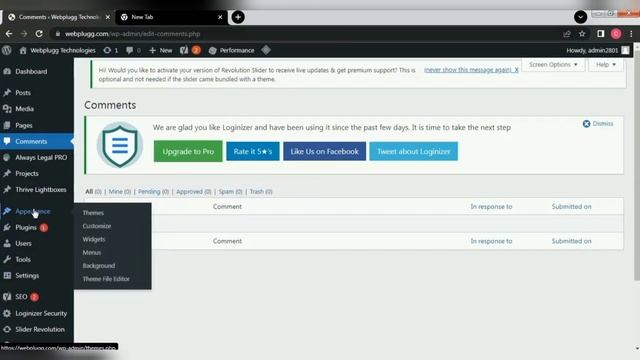Bookmark this page with star icon

(x=582, y=34)
